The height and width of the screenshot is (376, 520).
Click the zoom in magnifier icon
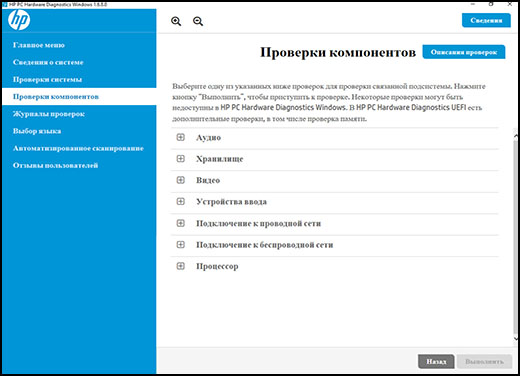[176, 21]
